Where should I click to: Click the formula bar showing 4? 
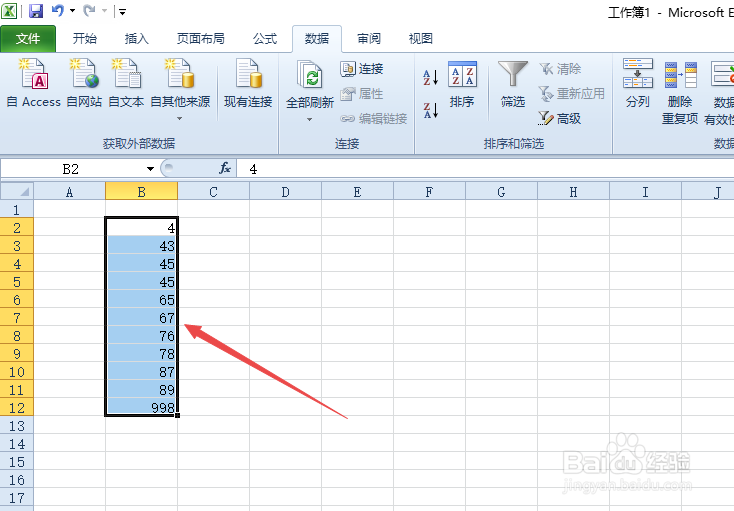485,169
